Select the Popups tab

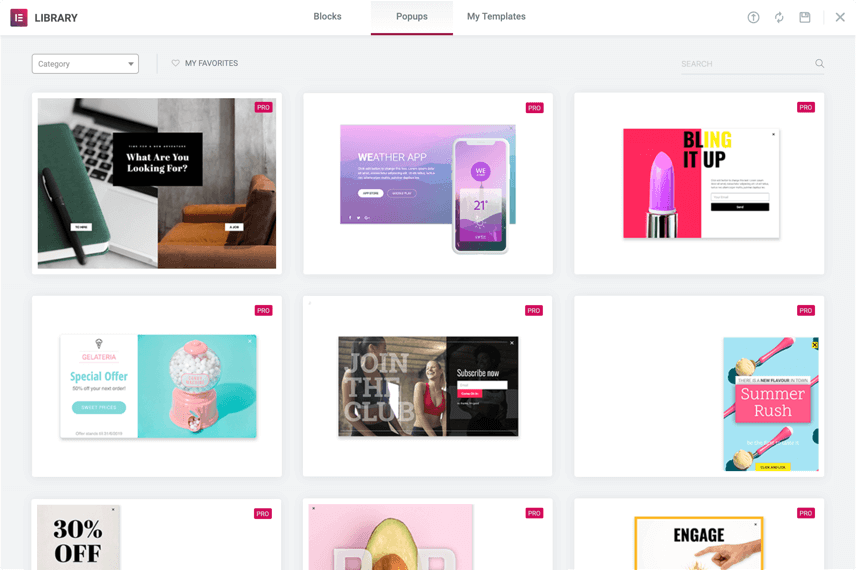point(411,17)
